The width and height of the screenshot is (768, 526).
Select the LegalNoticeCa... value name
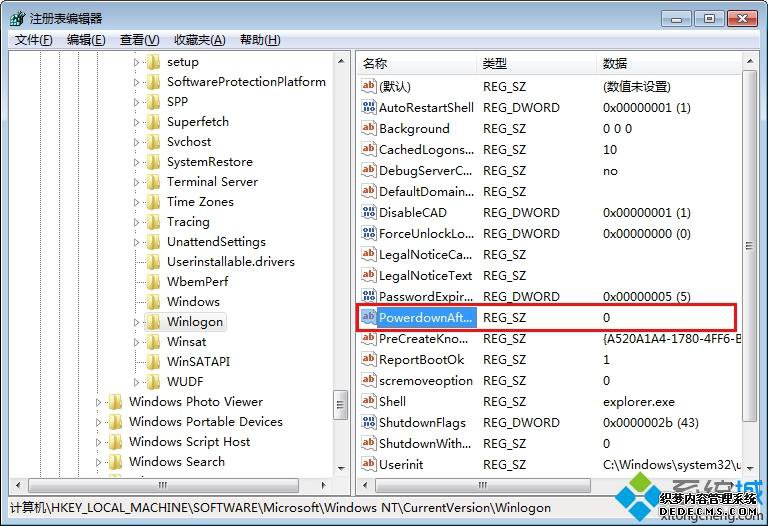pyautogui.click(x=425, y=255)
